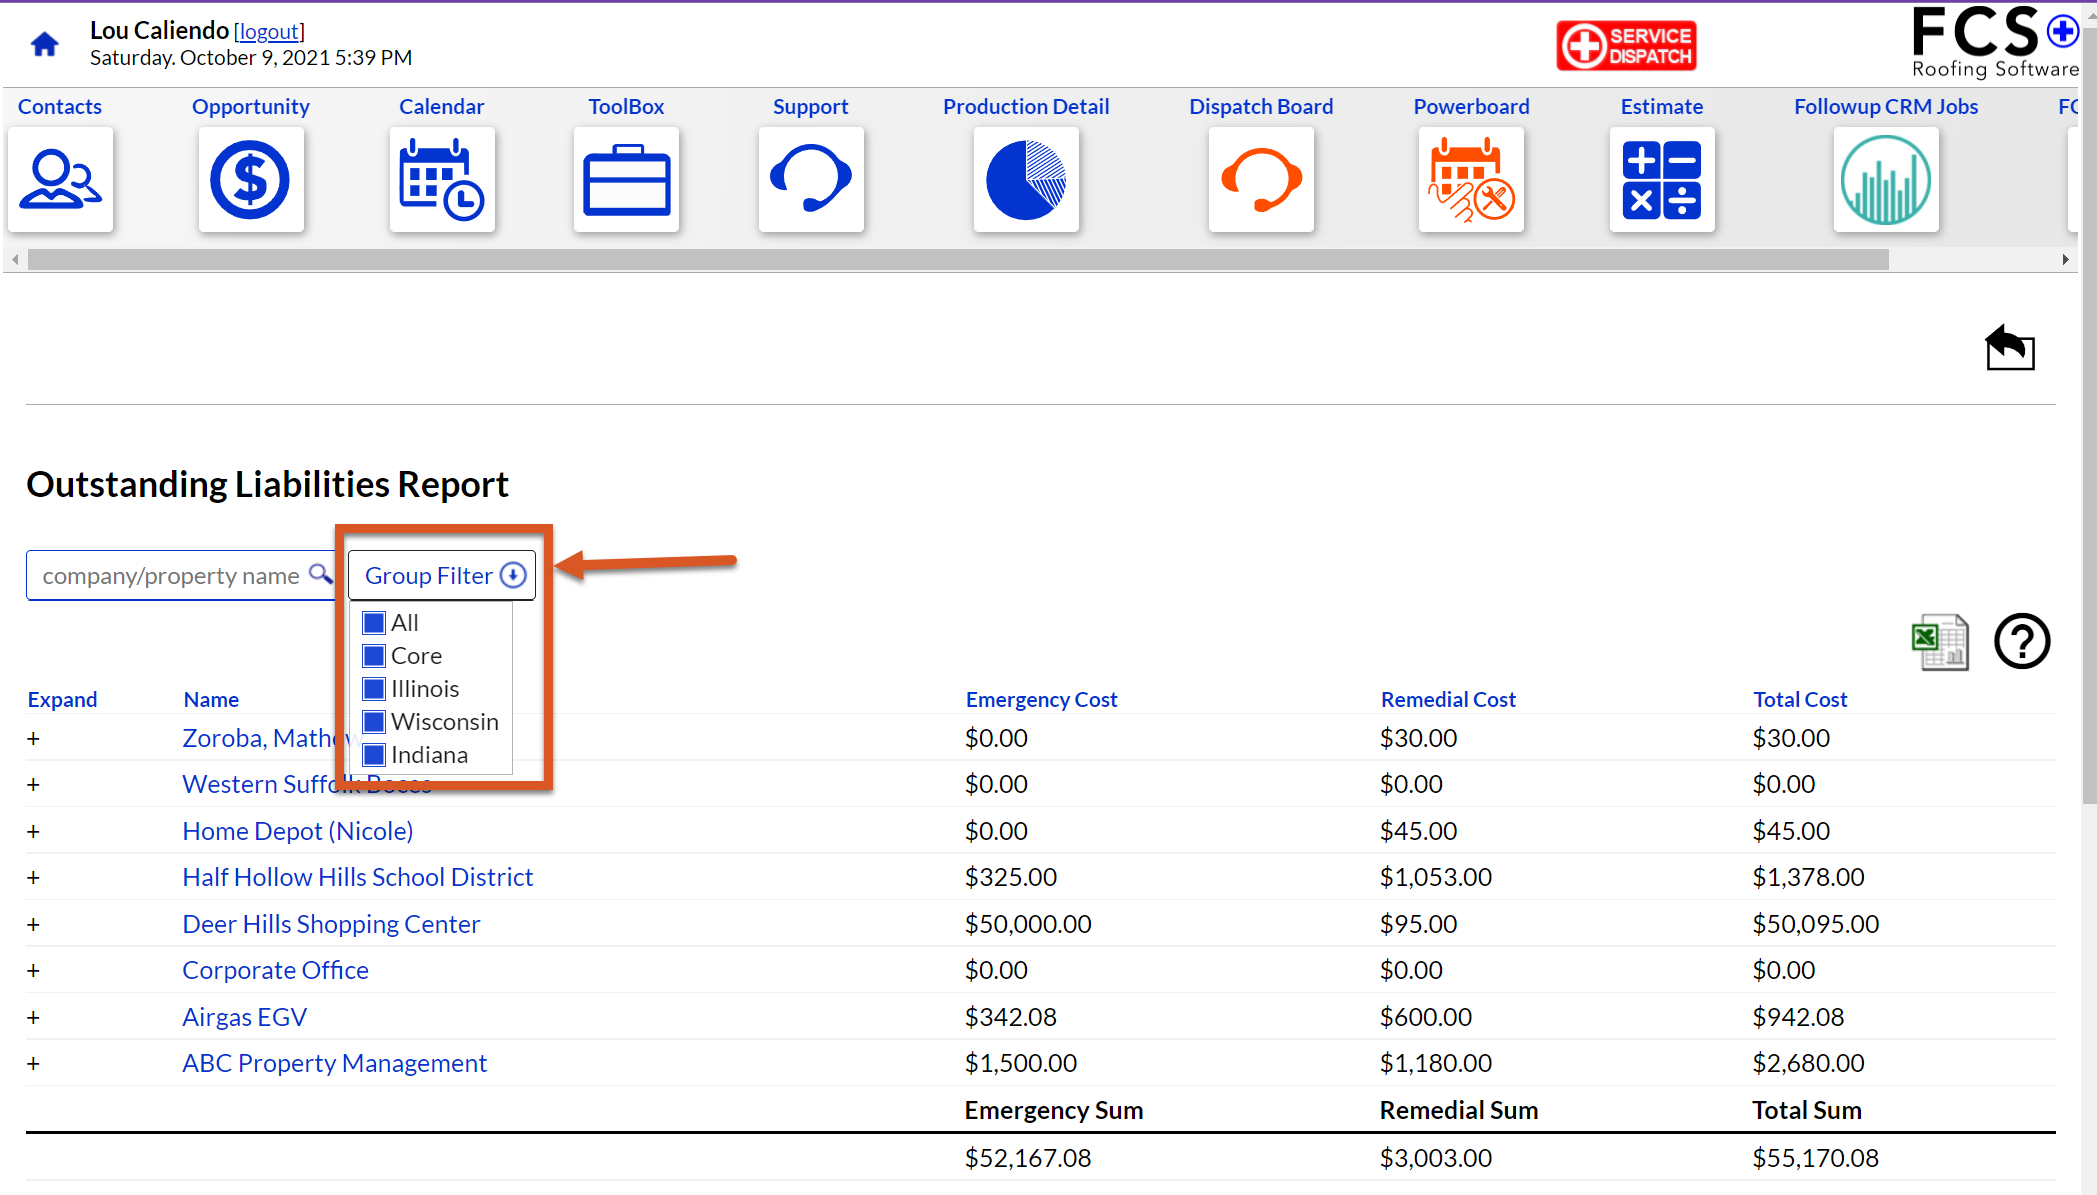Collapse the Group Filter dropdown
2097x1195 pixels.
coord(442,575)
